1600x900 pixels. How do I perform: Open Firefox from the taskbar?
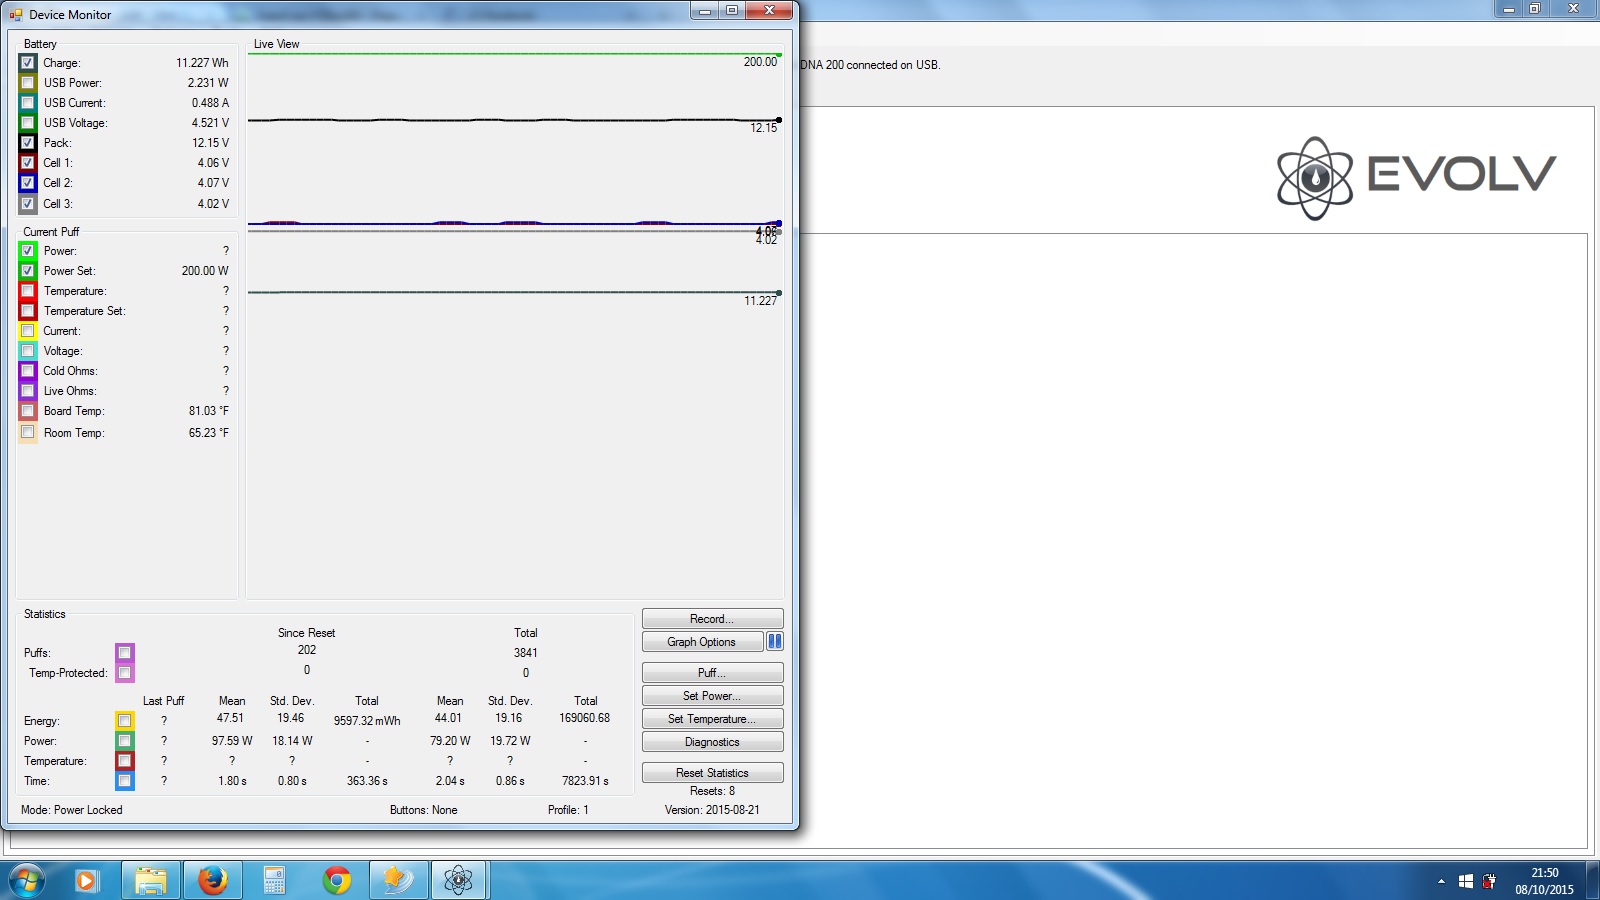(212, 880)
